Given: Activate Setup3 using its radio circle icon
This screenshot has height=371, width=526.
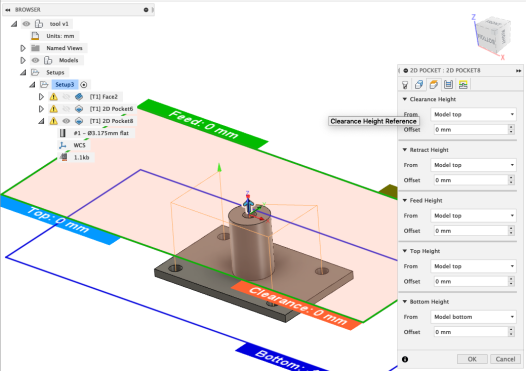Looking at the screenshot, I should click(x=84, y=85).
